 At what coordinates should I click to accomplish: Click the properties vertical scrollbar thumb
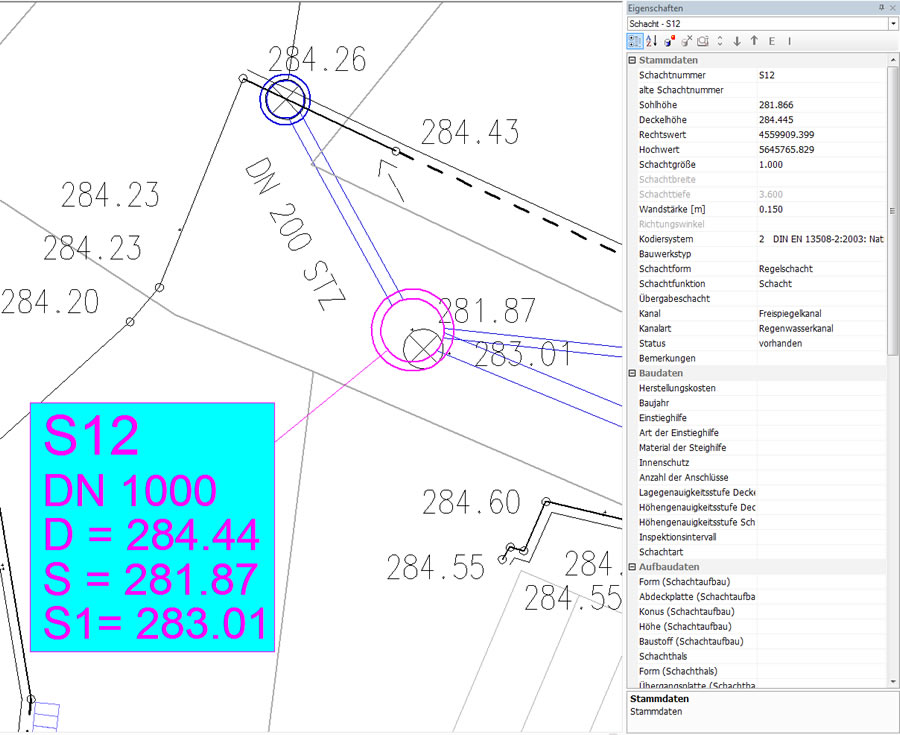tap(893, 211)
